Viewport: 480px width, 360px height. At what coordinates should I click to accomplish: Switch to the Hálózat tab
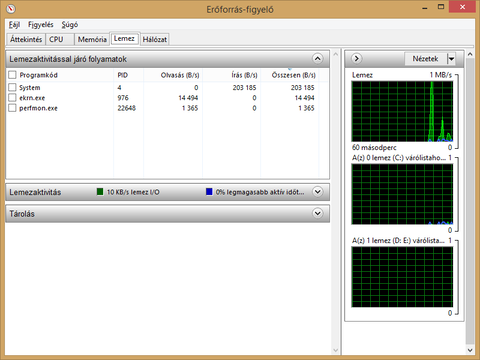pos(155,39)
